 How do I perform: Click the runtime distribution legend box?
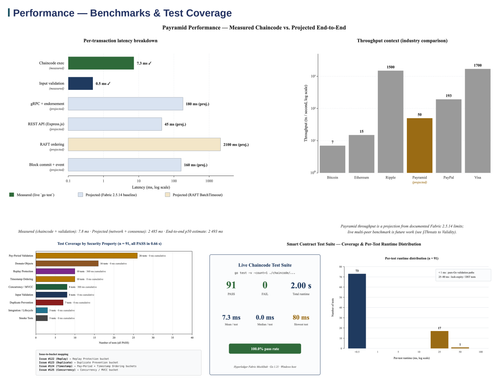pos(464,275)
